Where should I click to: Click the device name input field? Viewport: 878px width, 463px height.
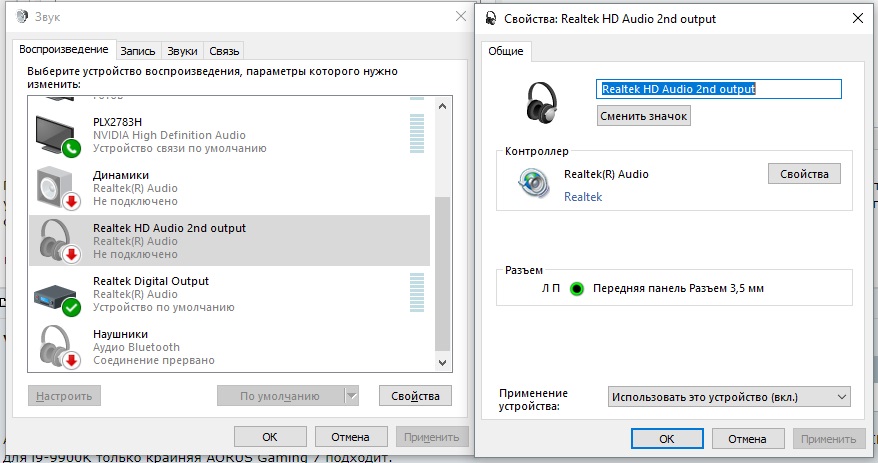pos(719,88)
